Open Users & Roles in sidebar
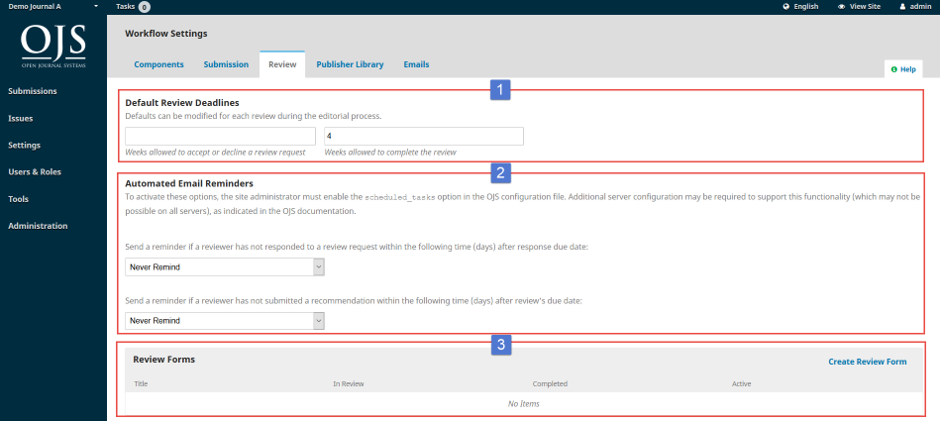Image resolution: width=940 pixels, height=421 pixels. 35,172
